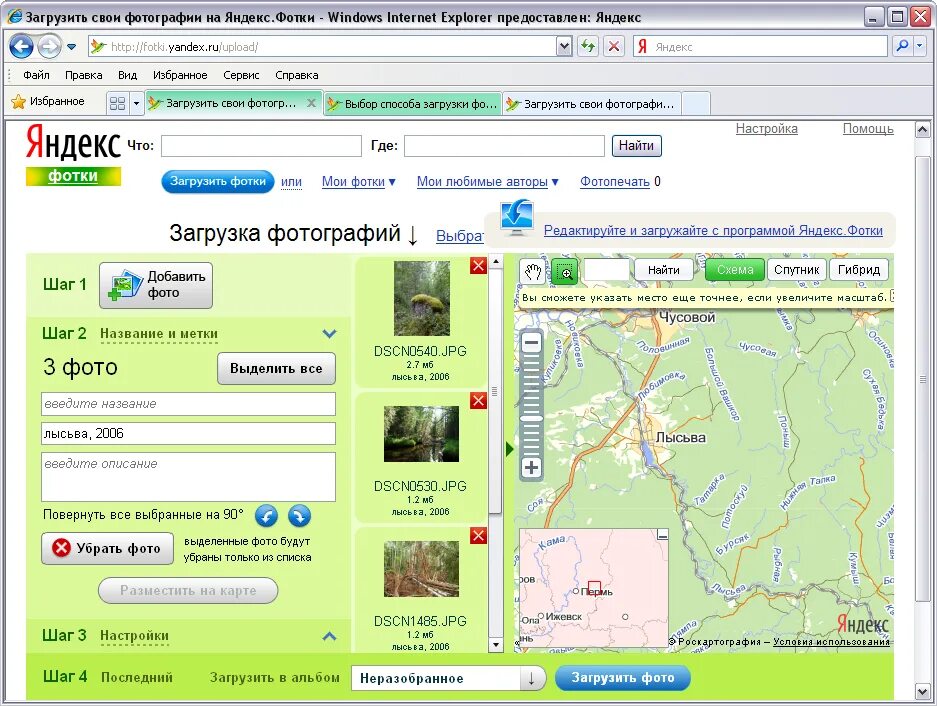Viewport: 937px width, 706px height.
Task: Click Убрать фото button
Action: pos(108,548)
